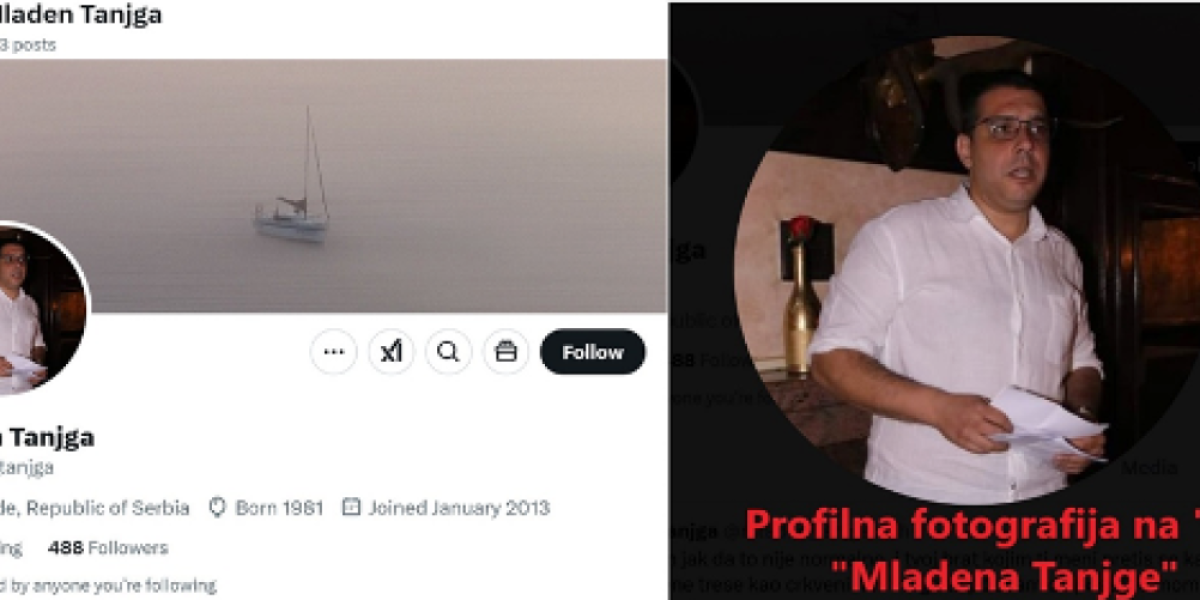This screenshot has height=600, width=1200.
Task: Click the Grok xI icon button
Action: [x=391, y=352]
